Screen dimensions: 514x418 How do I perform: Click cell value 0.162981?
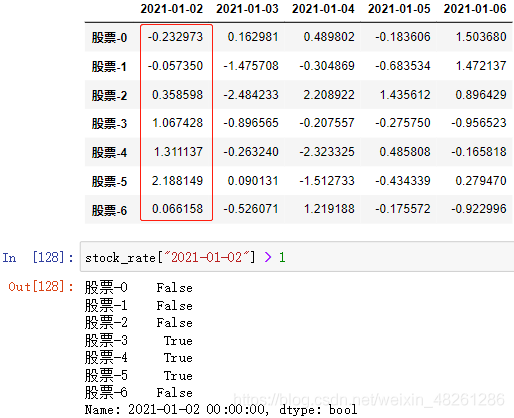click(x=253, y=37)
